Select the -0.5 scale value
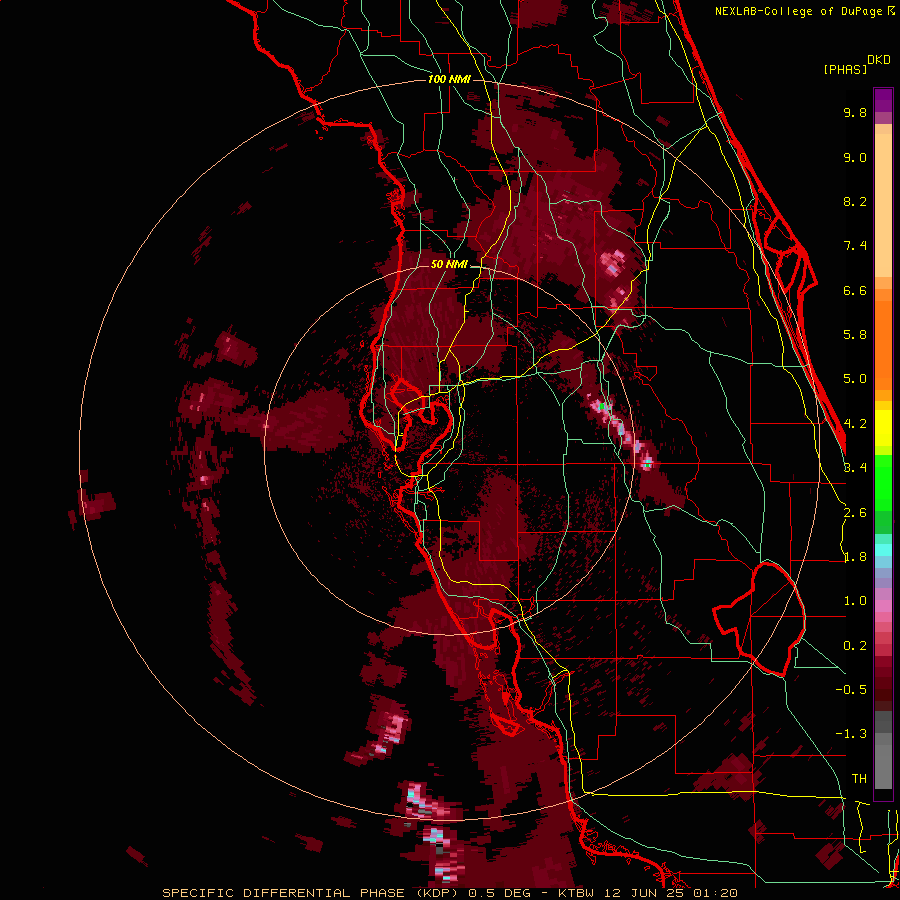This screenshot has height=900, width=900. click(851, 690)
